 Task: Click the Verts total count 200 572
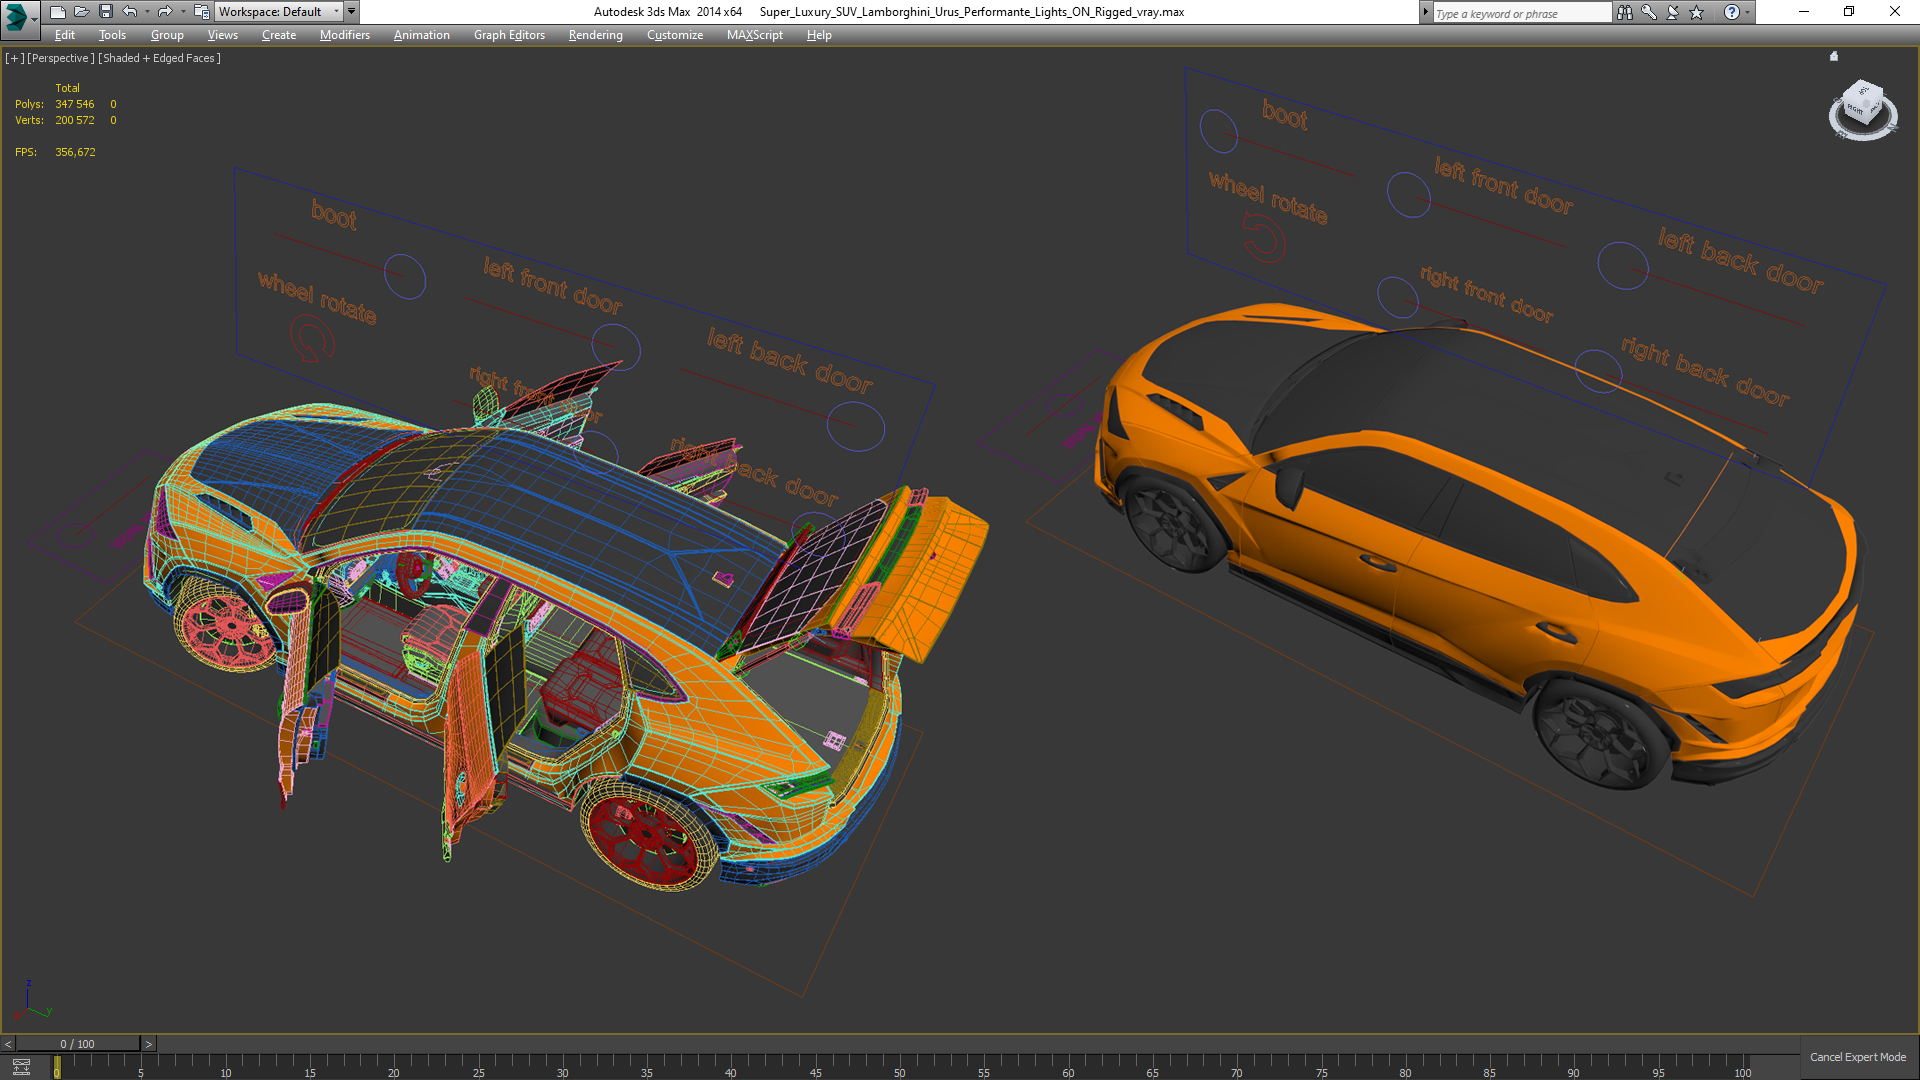click(74, 120)
